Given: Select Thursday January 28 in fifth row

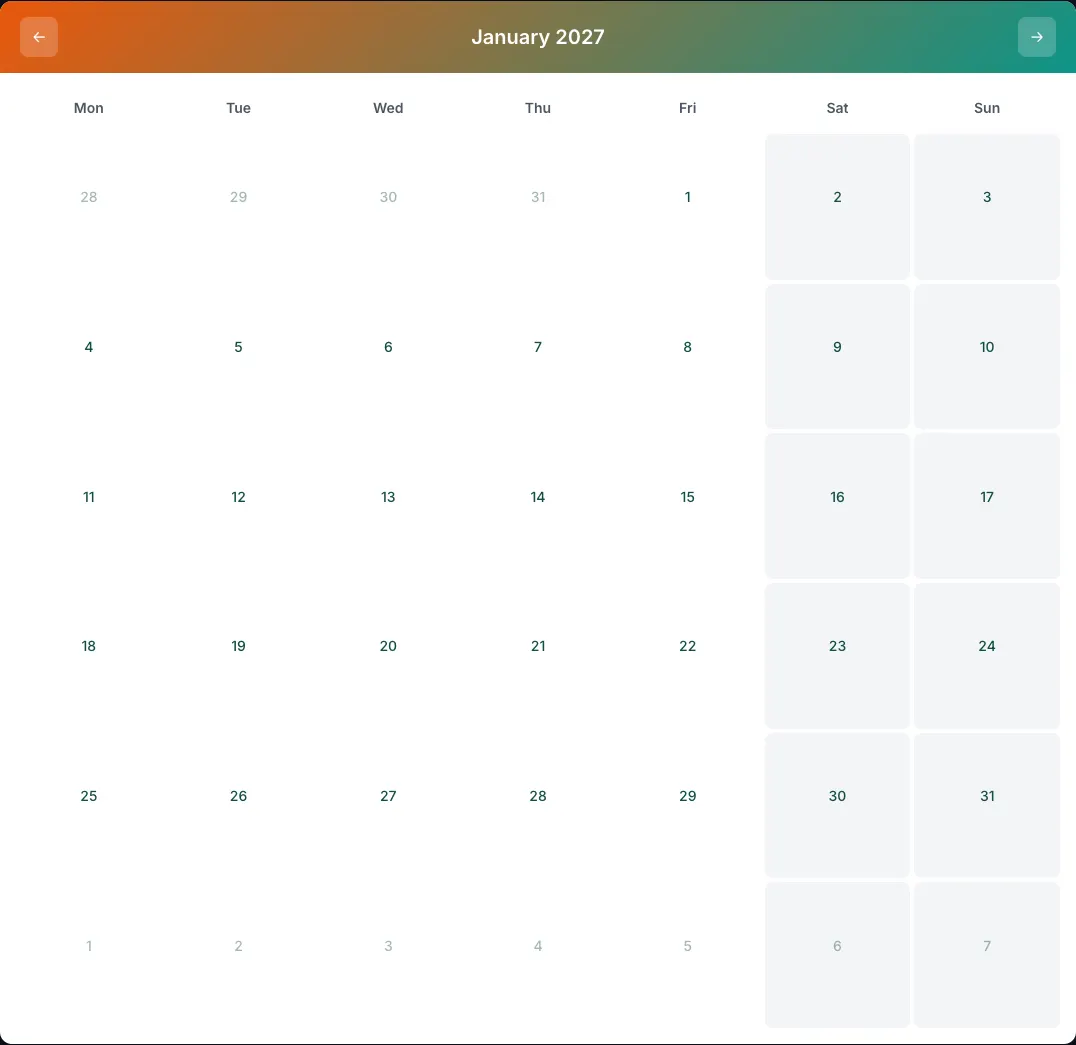Looking at the screenshot, I should 538,805.
